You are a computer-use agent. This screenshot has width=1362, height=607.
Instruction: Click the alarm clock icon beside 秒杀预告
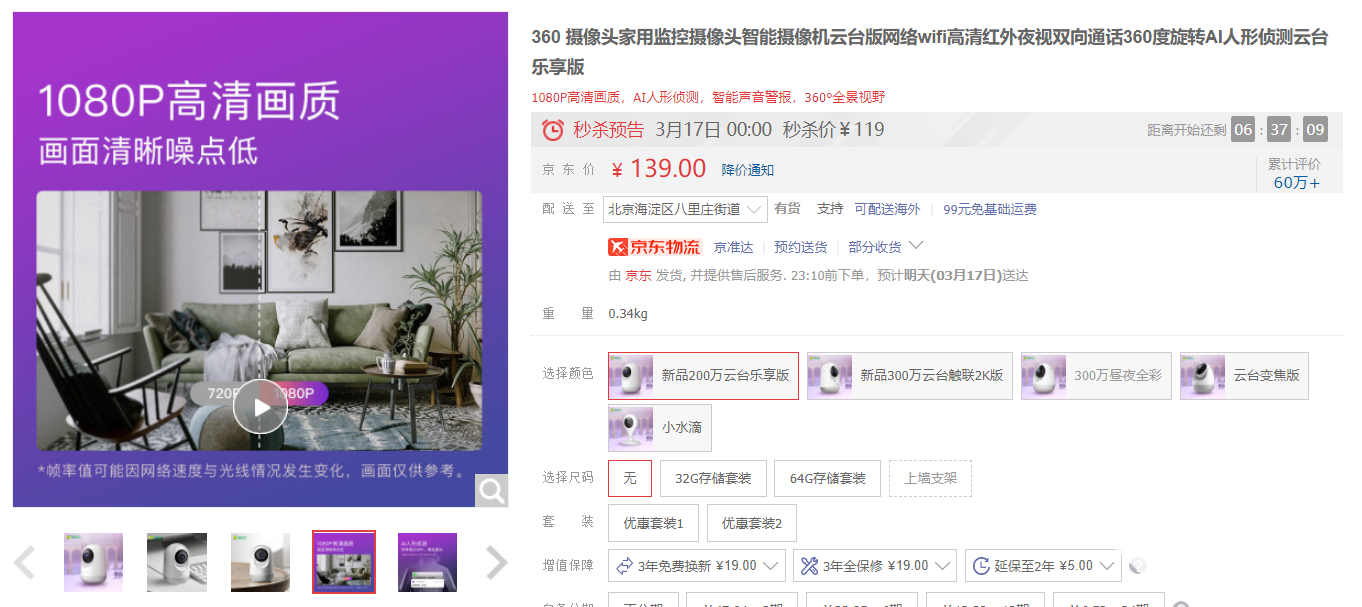coord(553,130)
